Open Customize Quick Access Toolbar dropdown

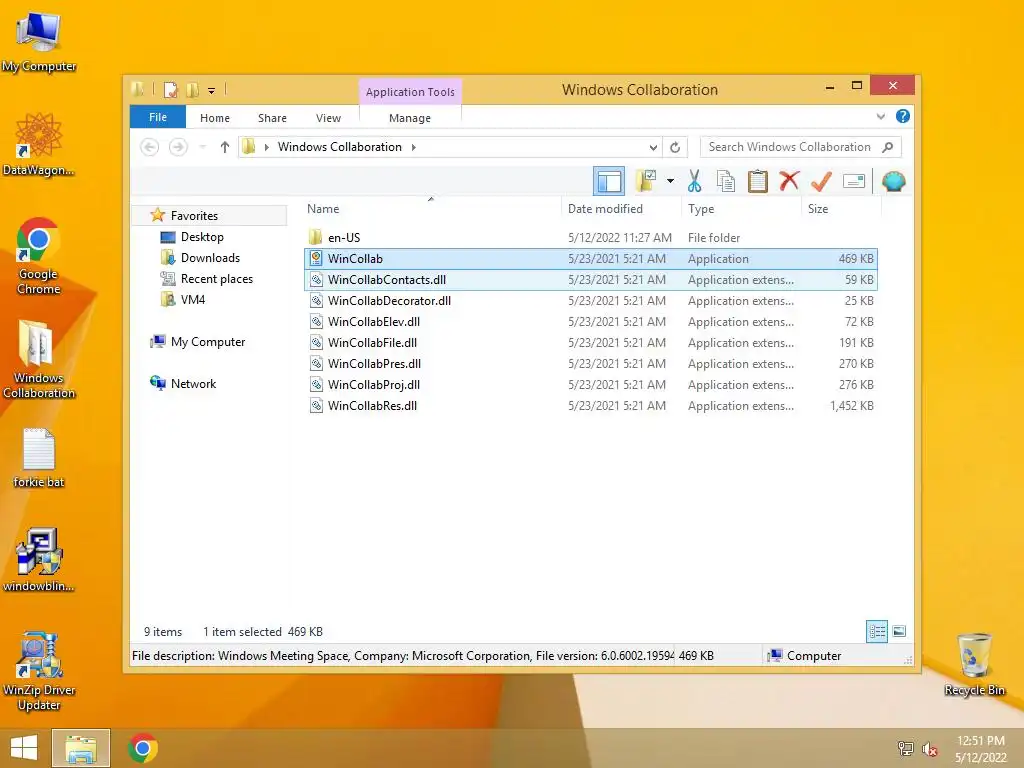(x=212, y=91)
